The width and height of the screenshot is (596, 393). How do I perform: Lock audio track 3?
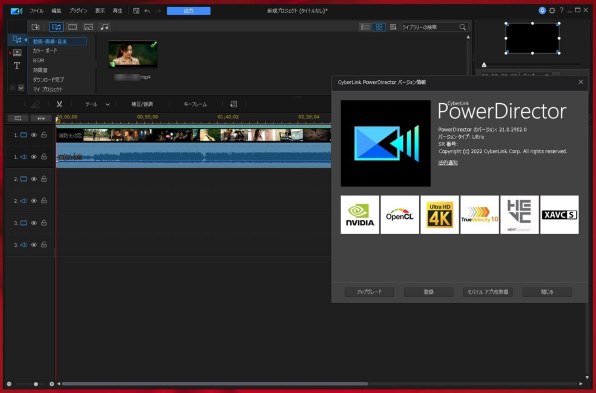[x=44, y=244]
